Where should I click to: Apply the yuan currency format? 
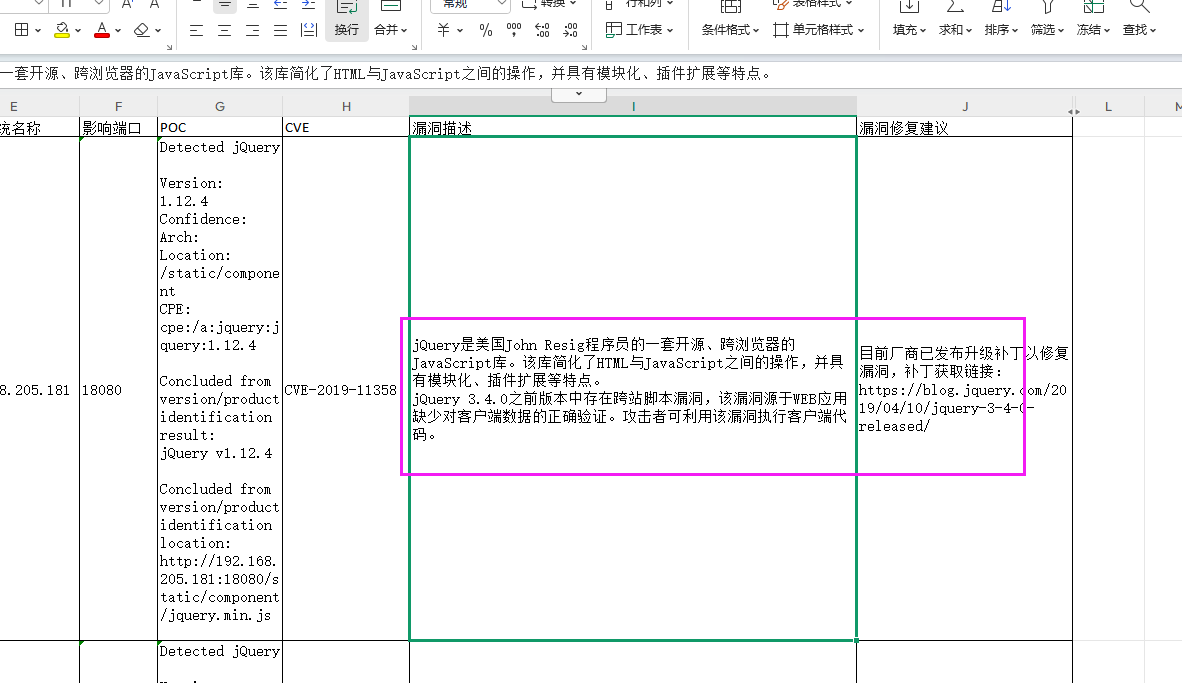[443, 30]
